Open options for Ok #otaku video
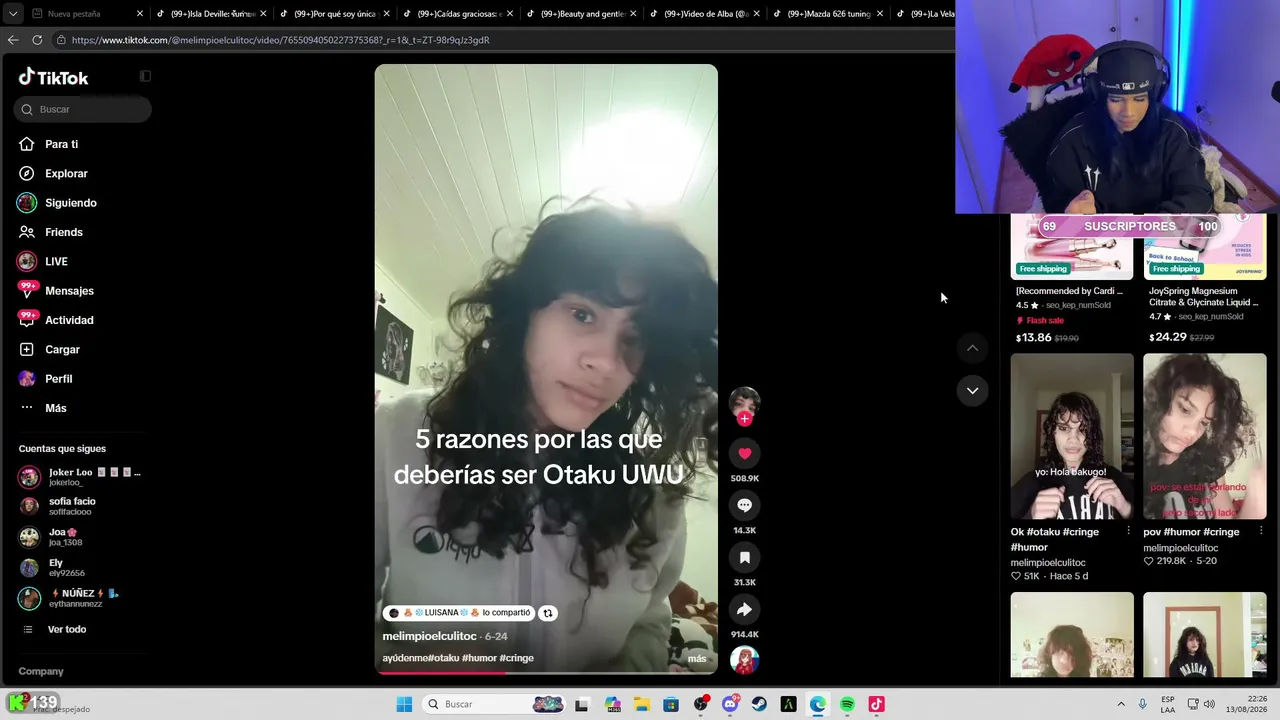 click(1128, 531)
